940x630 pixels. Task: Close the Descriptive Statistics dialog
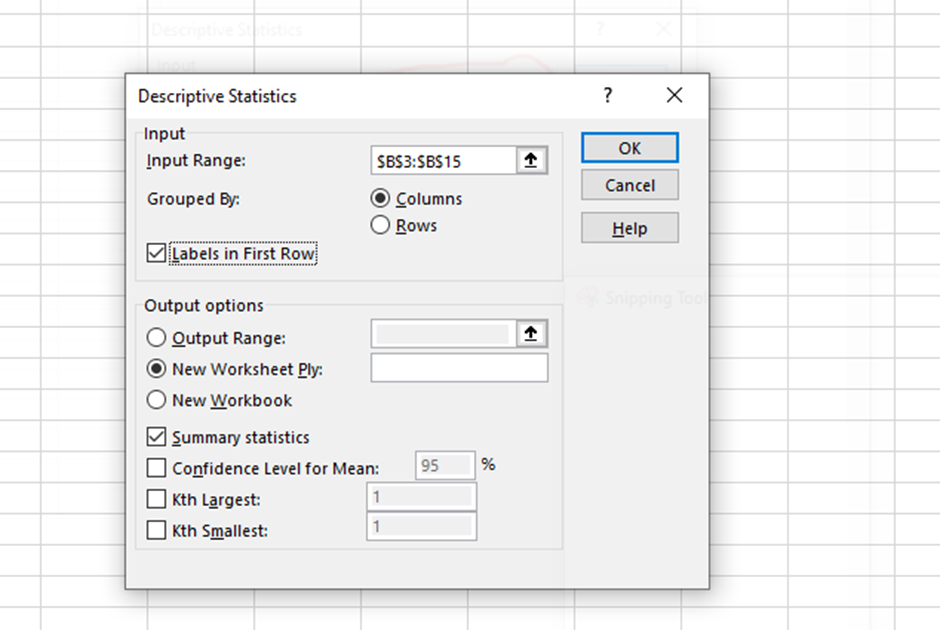[674, 95]
